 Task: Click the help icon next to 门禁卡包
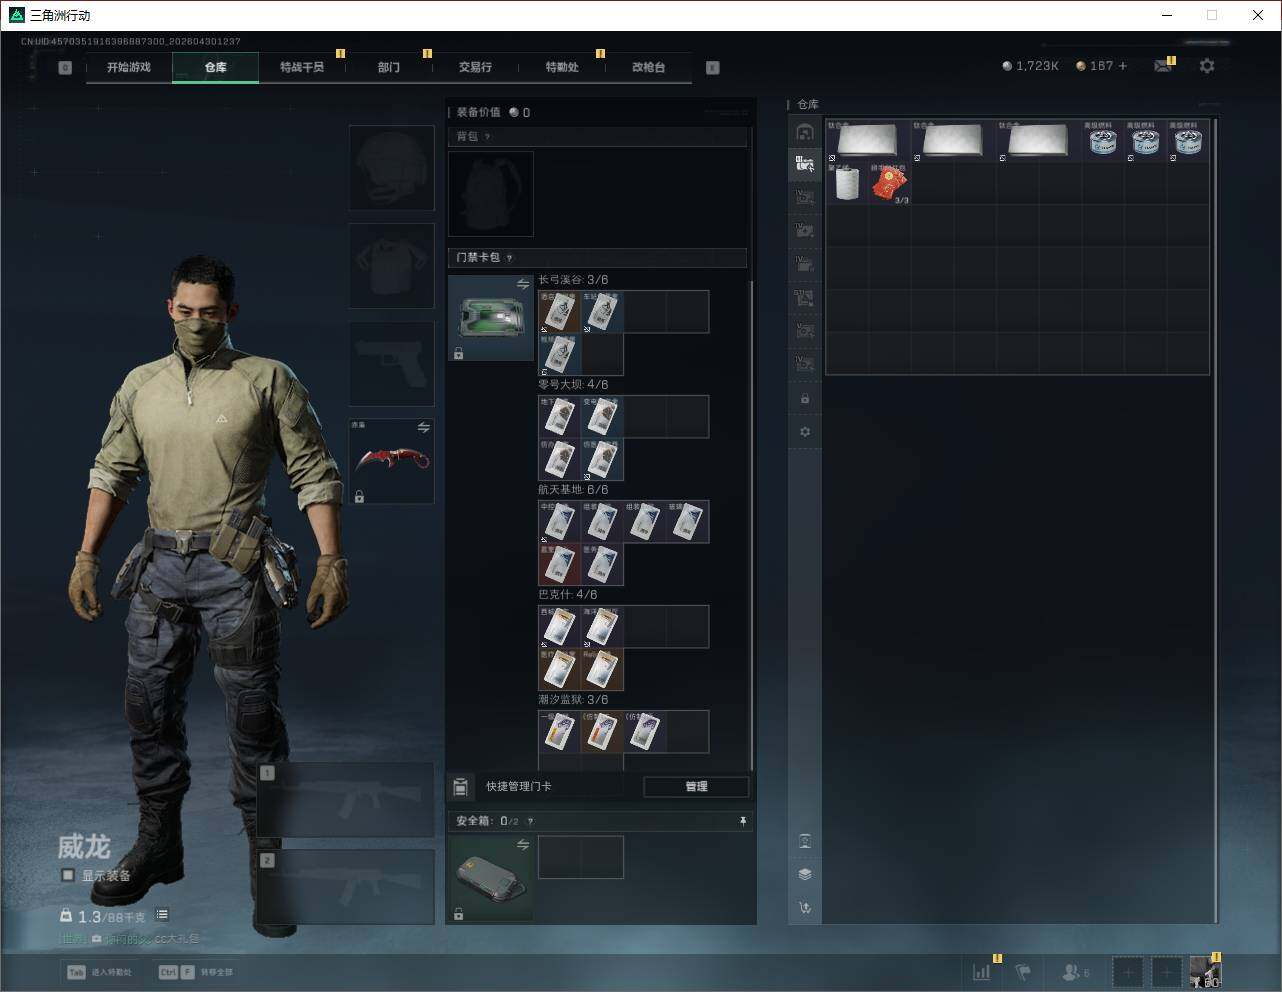pos(509,258)
